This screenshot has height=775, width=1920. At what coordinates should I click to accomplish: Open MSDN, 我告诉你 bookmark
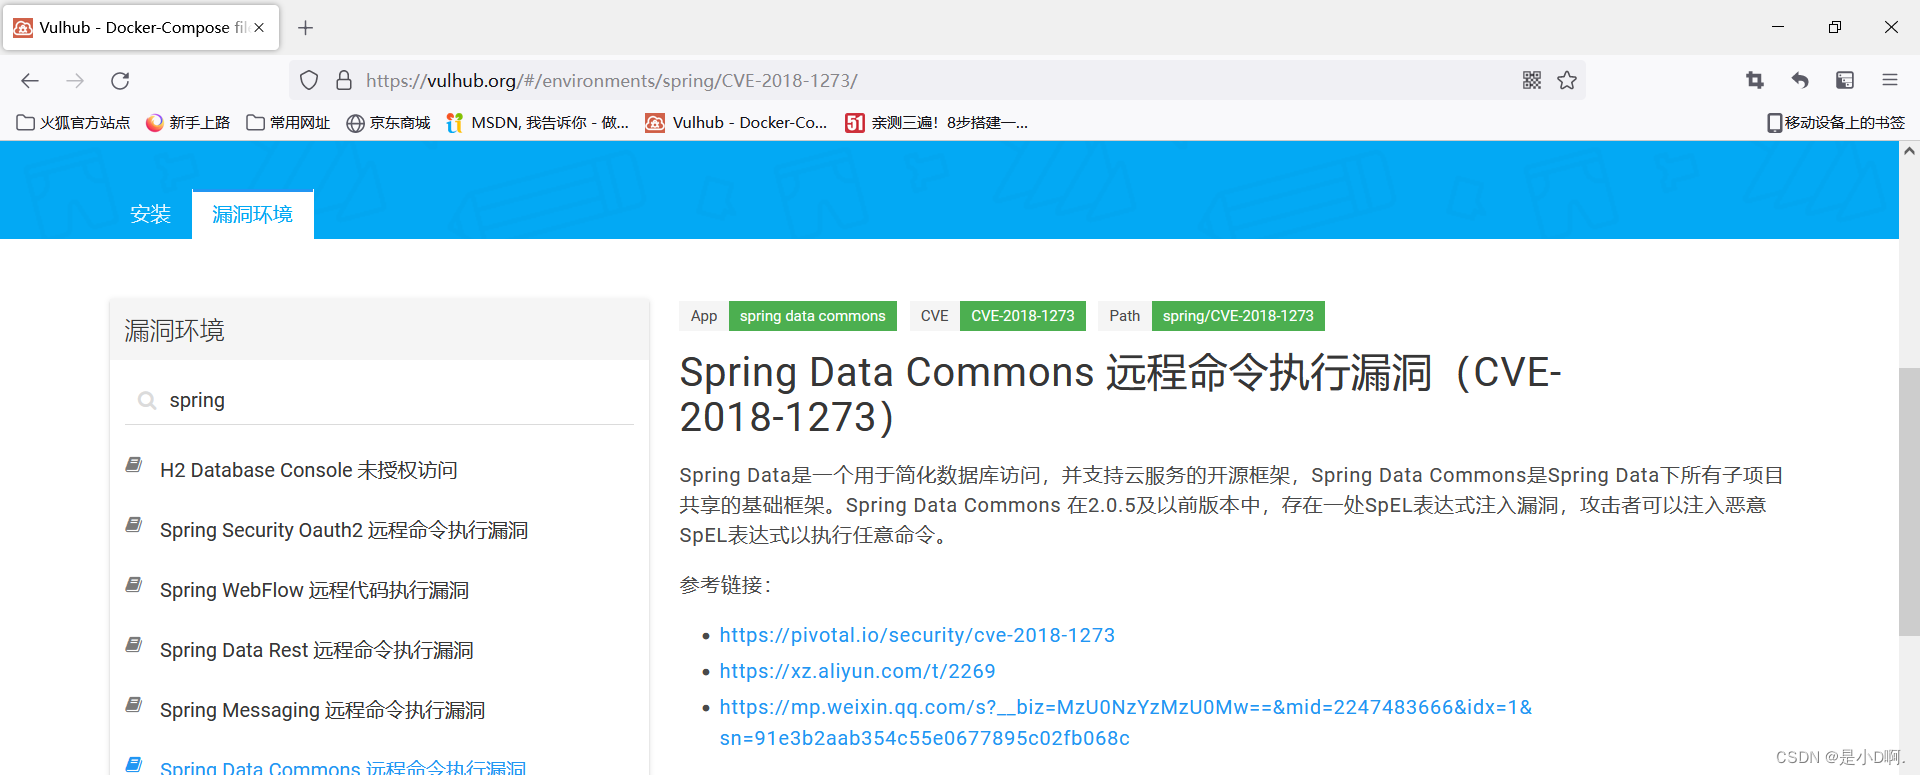[538, 123]
